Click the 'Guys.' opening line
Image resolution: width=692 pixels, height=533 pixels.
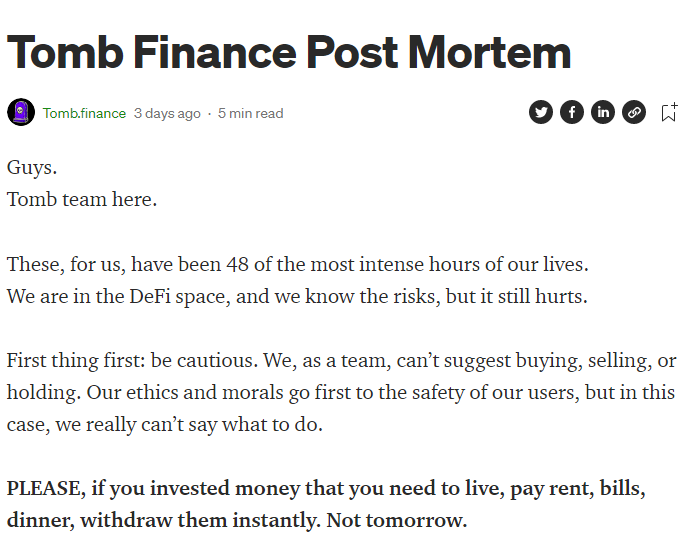point(32,168)
